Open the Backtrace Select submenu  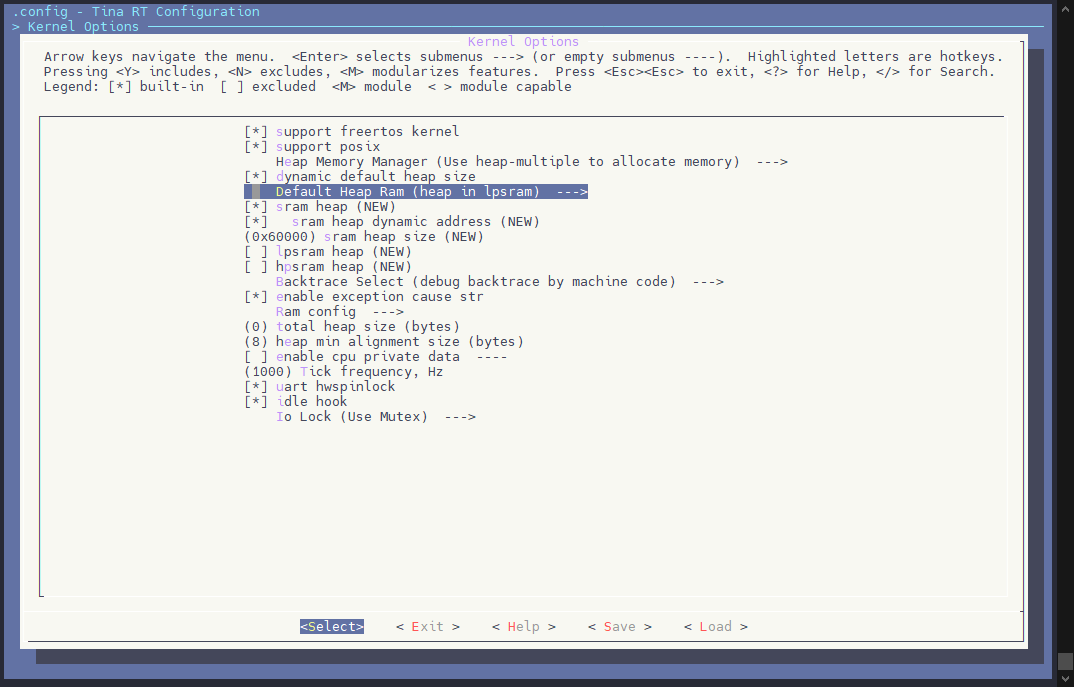pos(498,281)
